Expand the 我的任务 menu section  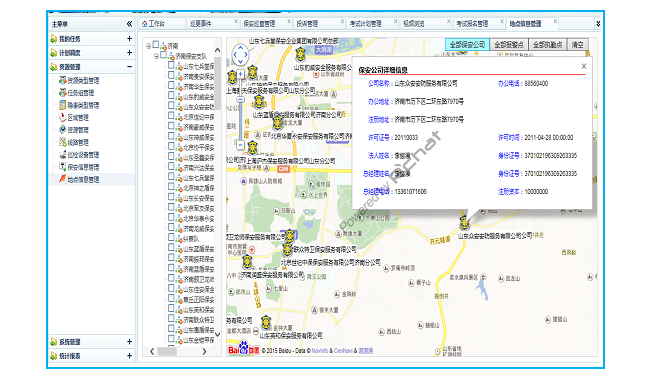point(129,39)
